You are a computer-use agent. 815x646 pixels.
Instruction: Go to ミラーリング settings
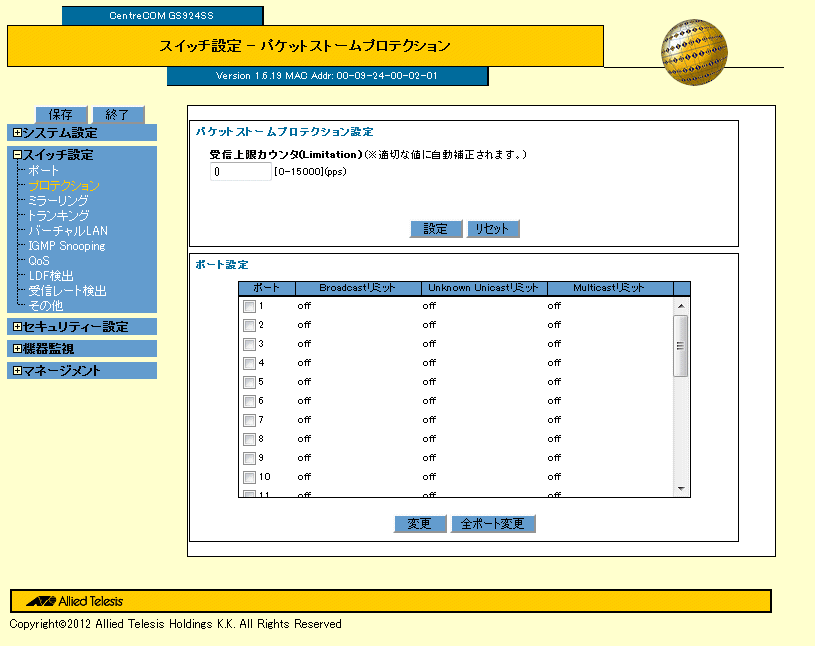coord(58,201)
